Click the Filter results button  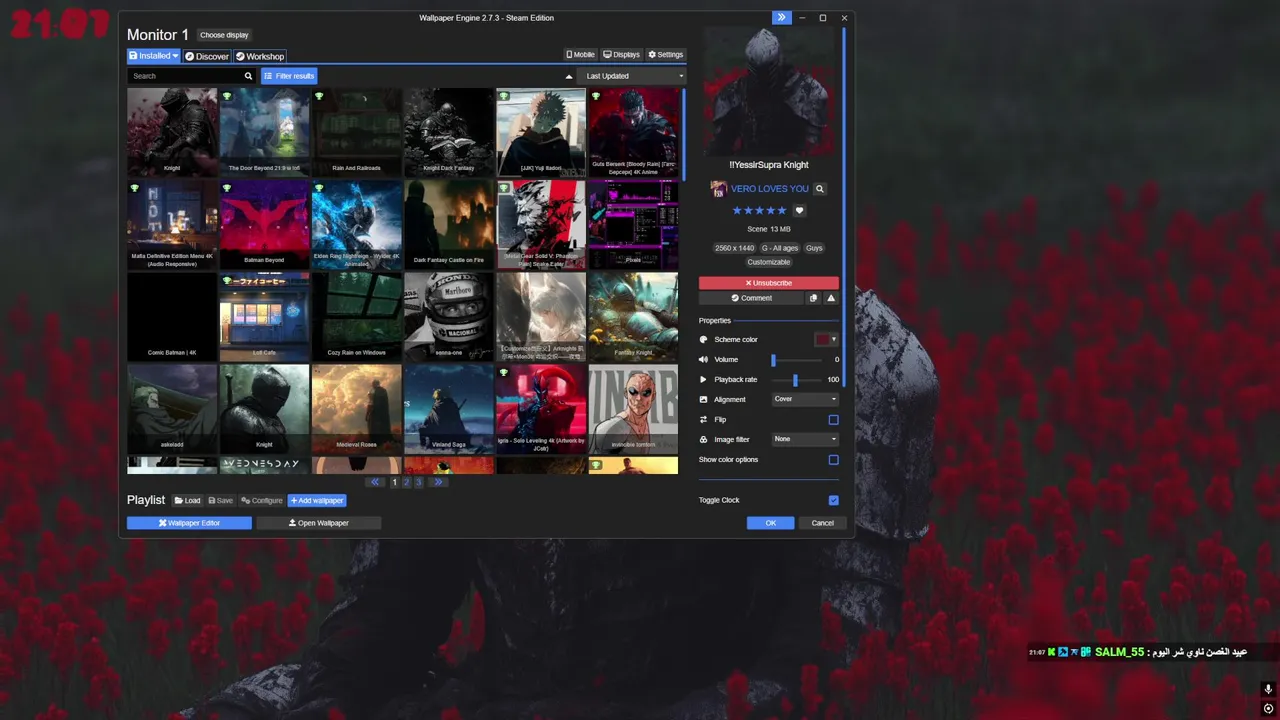click(x=289, y=76)
